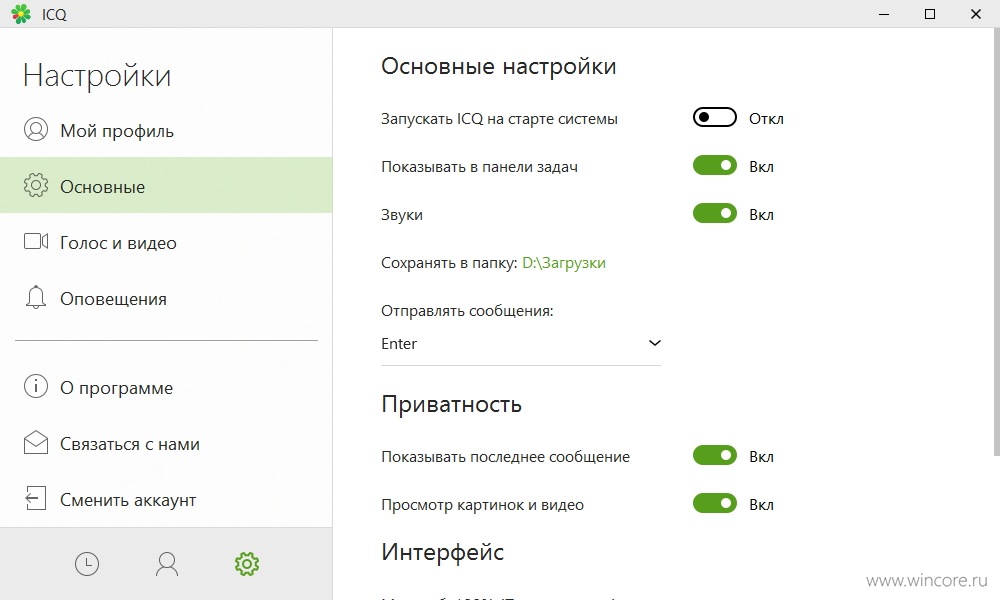1000x600 pixels.
Task: Click the profile avatar icon beside Мой профиль
Action: click(36, 129)
